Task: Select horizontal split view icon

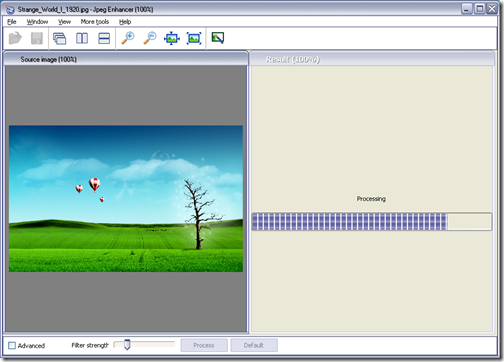Action: pos(104,38)
